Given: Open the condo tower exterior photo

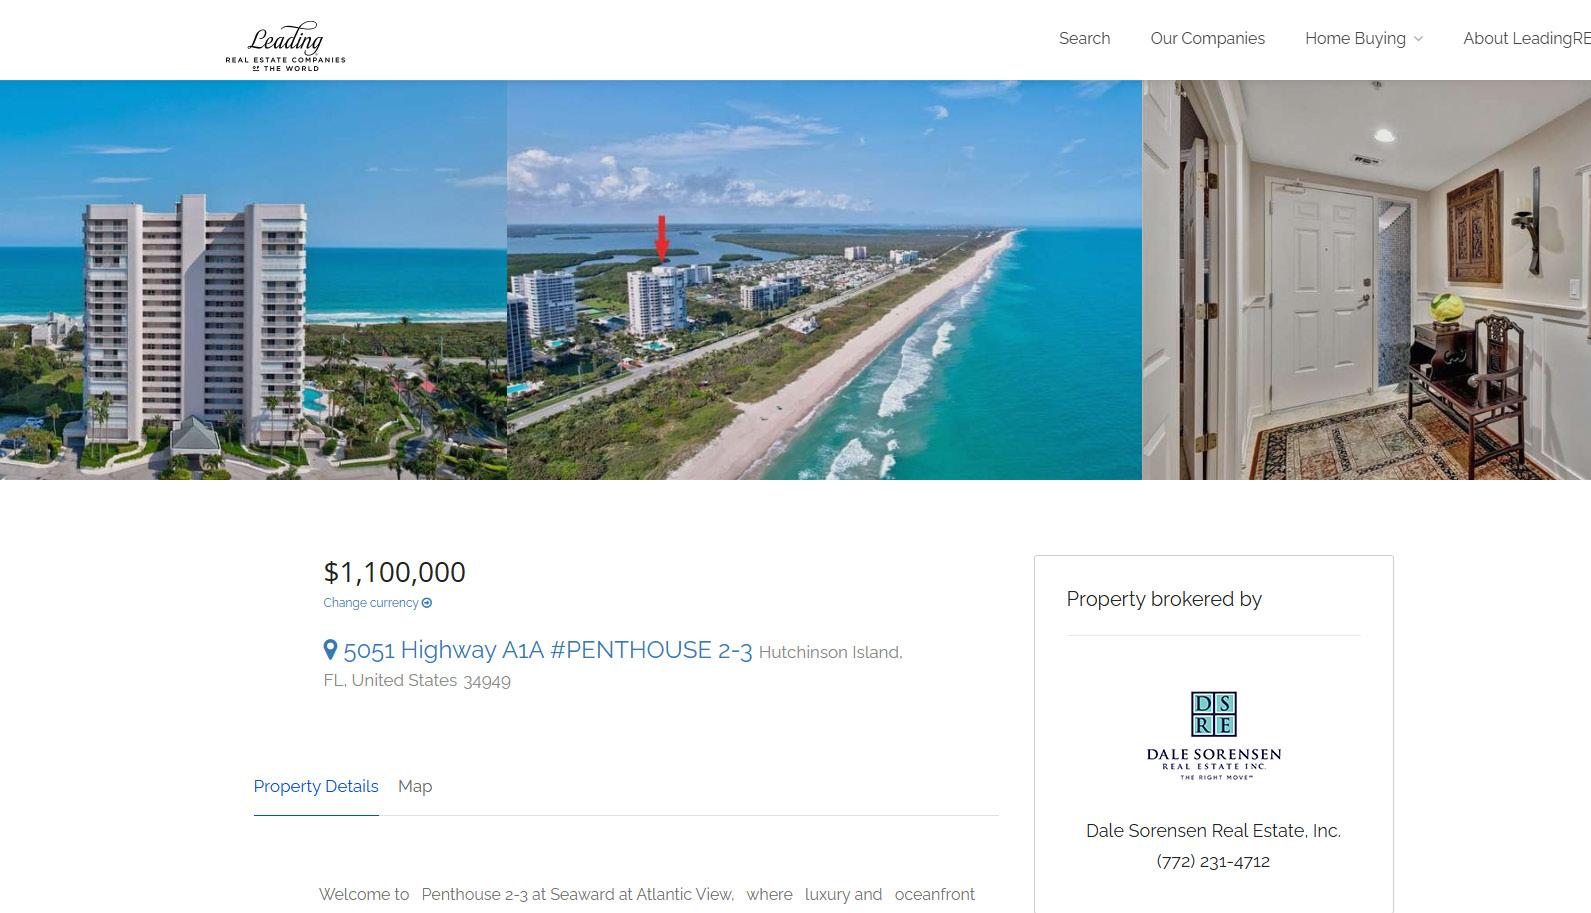Looking at the screenshot, I should click(x=253, y=280).
